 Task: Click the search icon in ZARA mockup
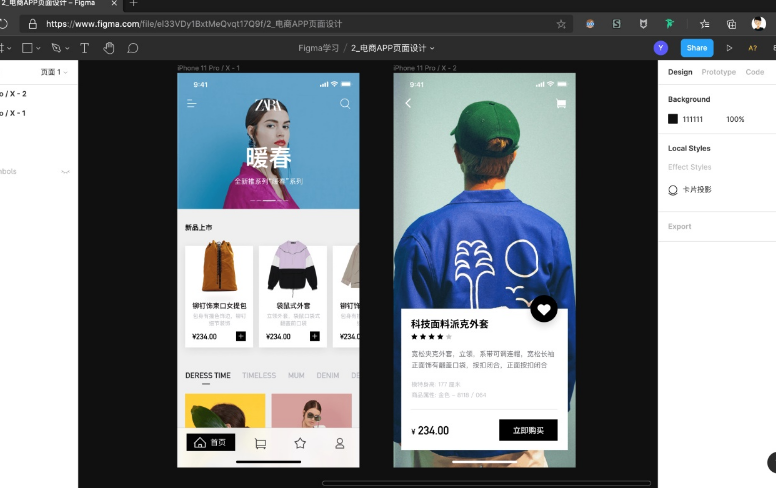pos(345,103)
